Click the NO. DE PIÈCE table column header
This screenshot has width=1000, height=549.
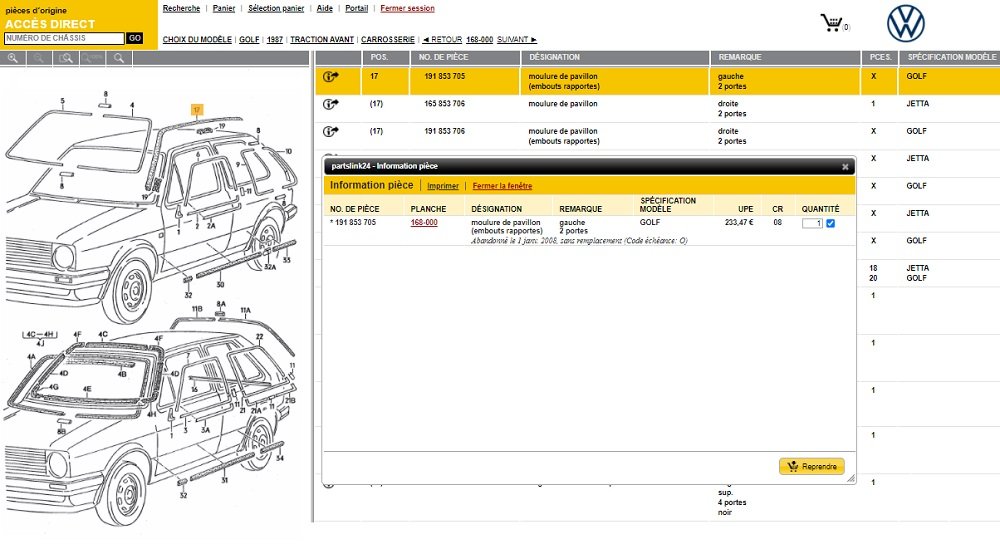pos(443,57)
